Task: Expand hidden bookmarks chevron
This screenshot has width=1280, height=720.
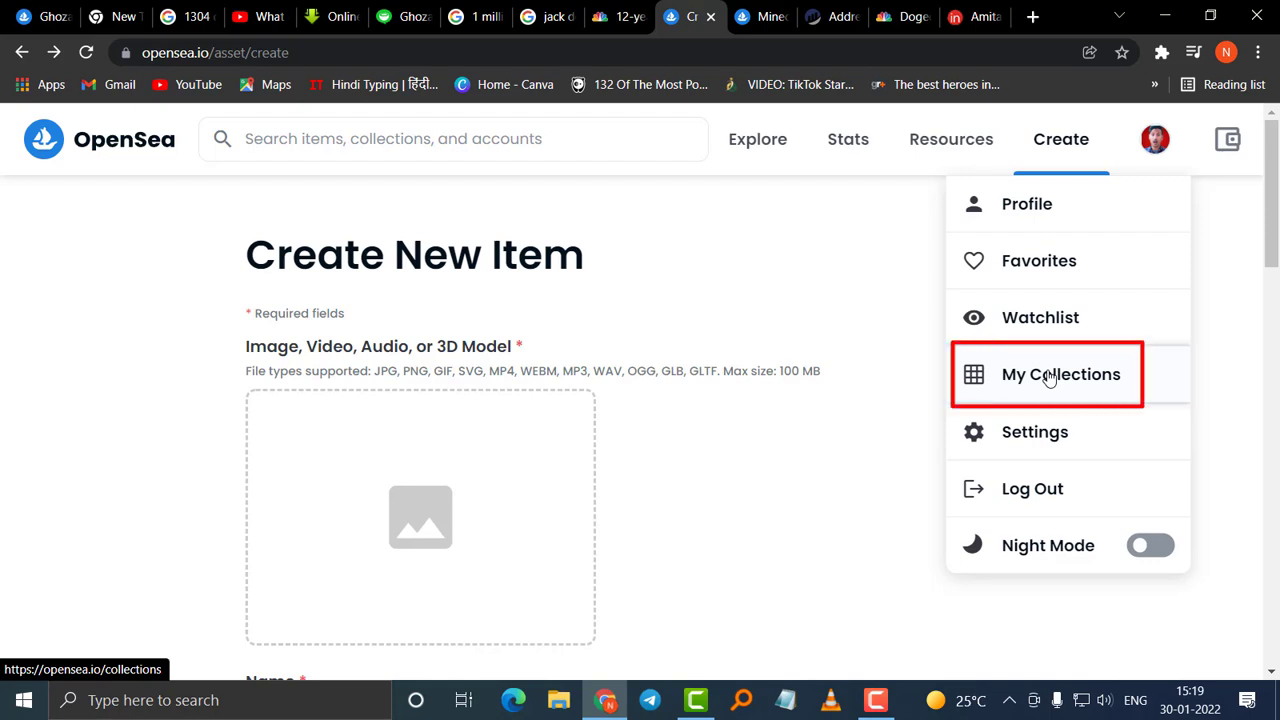Action: [x=1155, y=84]
